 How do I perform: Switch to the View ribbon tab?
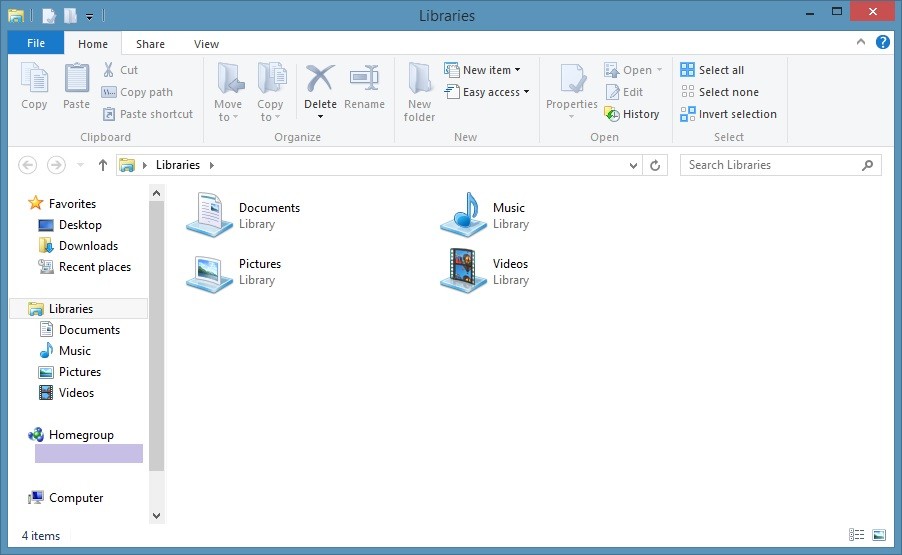pyautogui.click(x=206, y=44)
